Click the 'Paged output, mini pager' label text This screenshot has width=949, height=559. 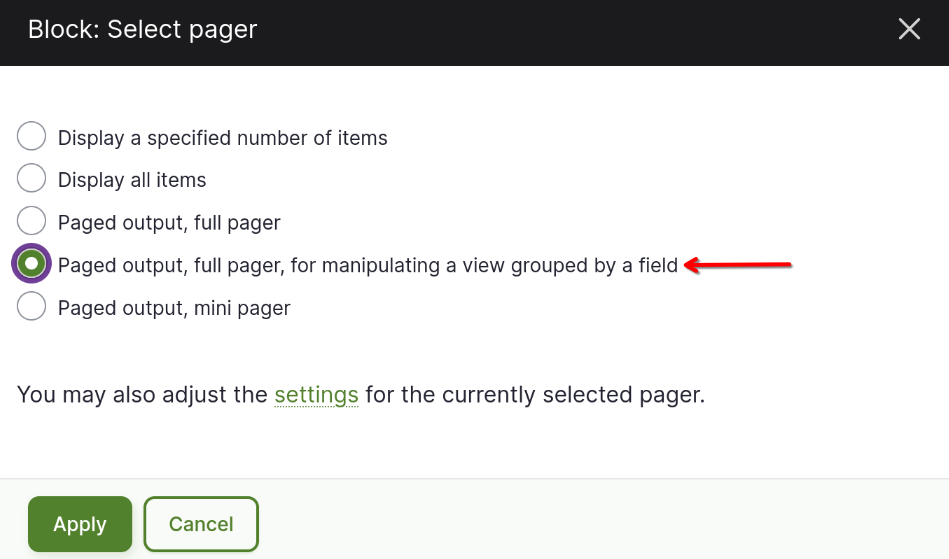pyautogui.click(x=174, y=309)
